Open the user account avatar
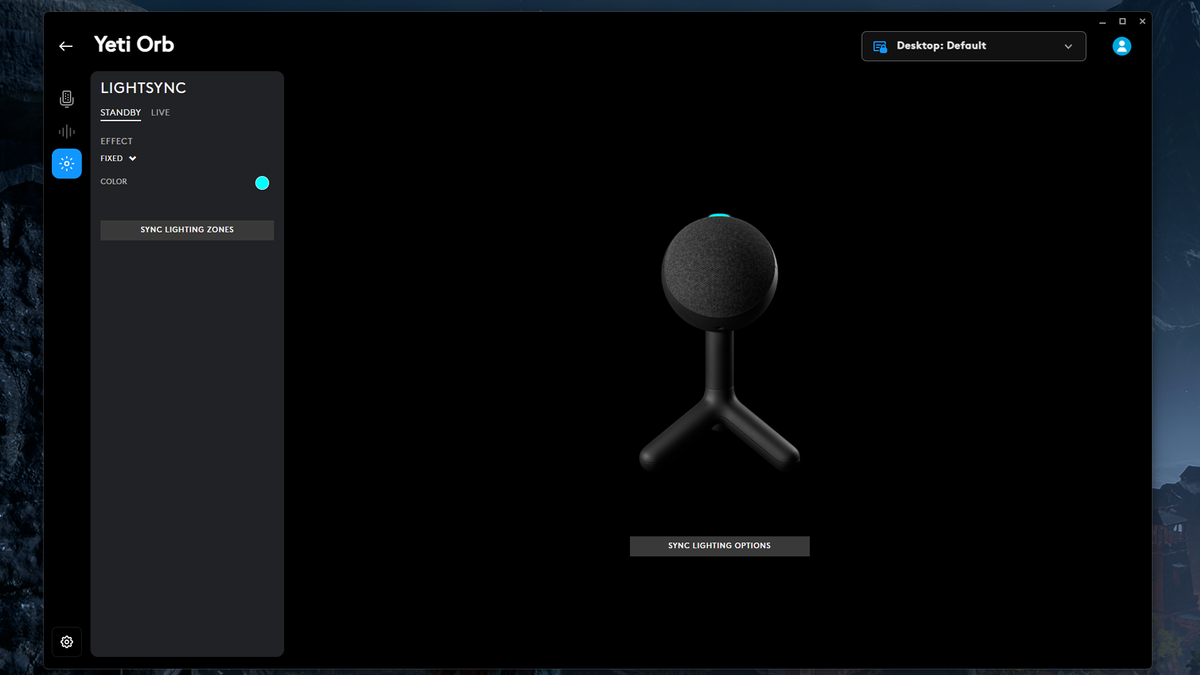The height and width of the screenshot is (675, 1200). coord(1121,46)
